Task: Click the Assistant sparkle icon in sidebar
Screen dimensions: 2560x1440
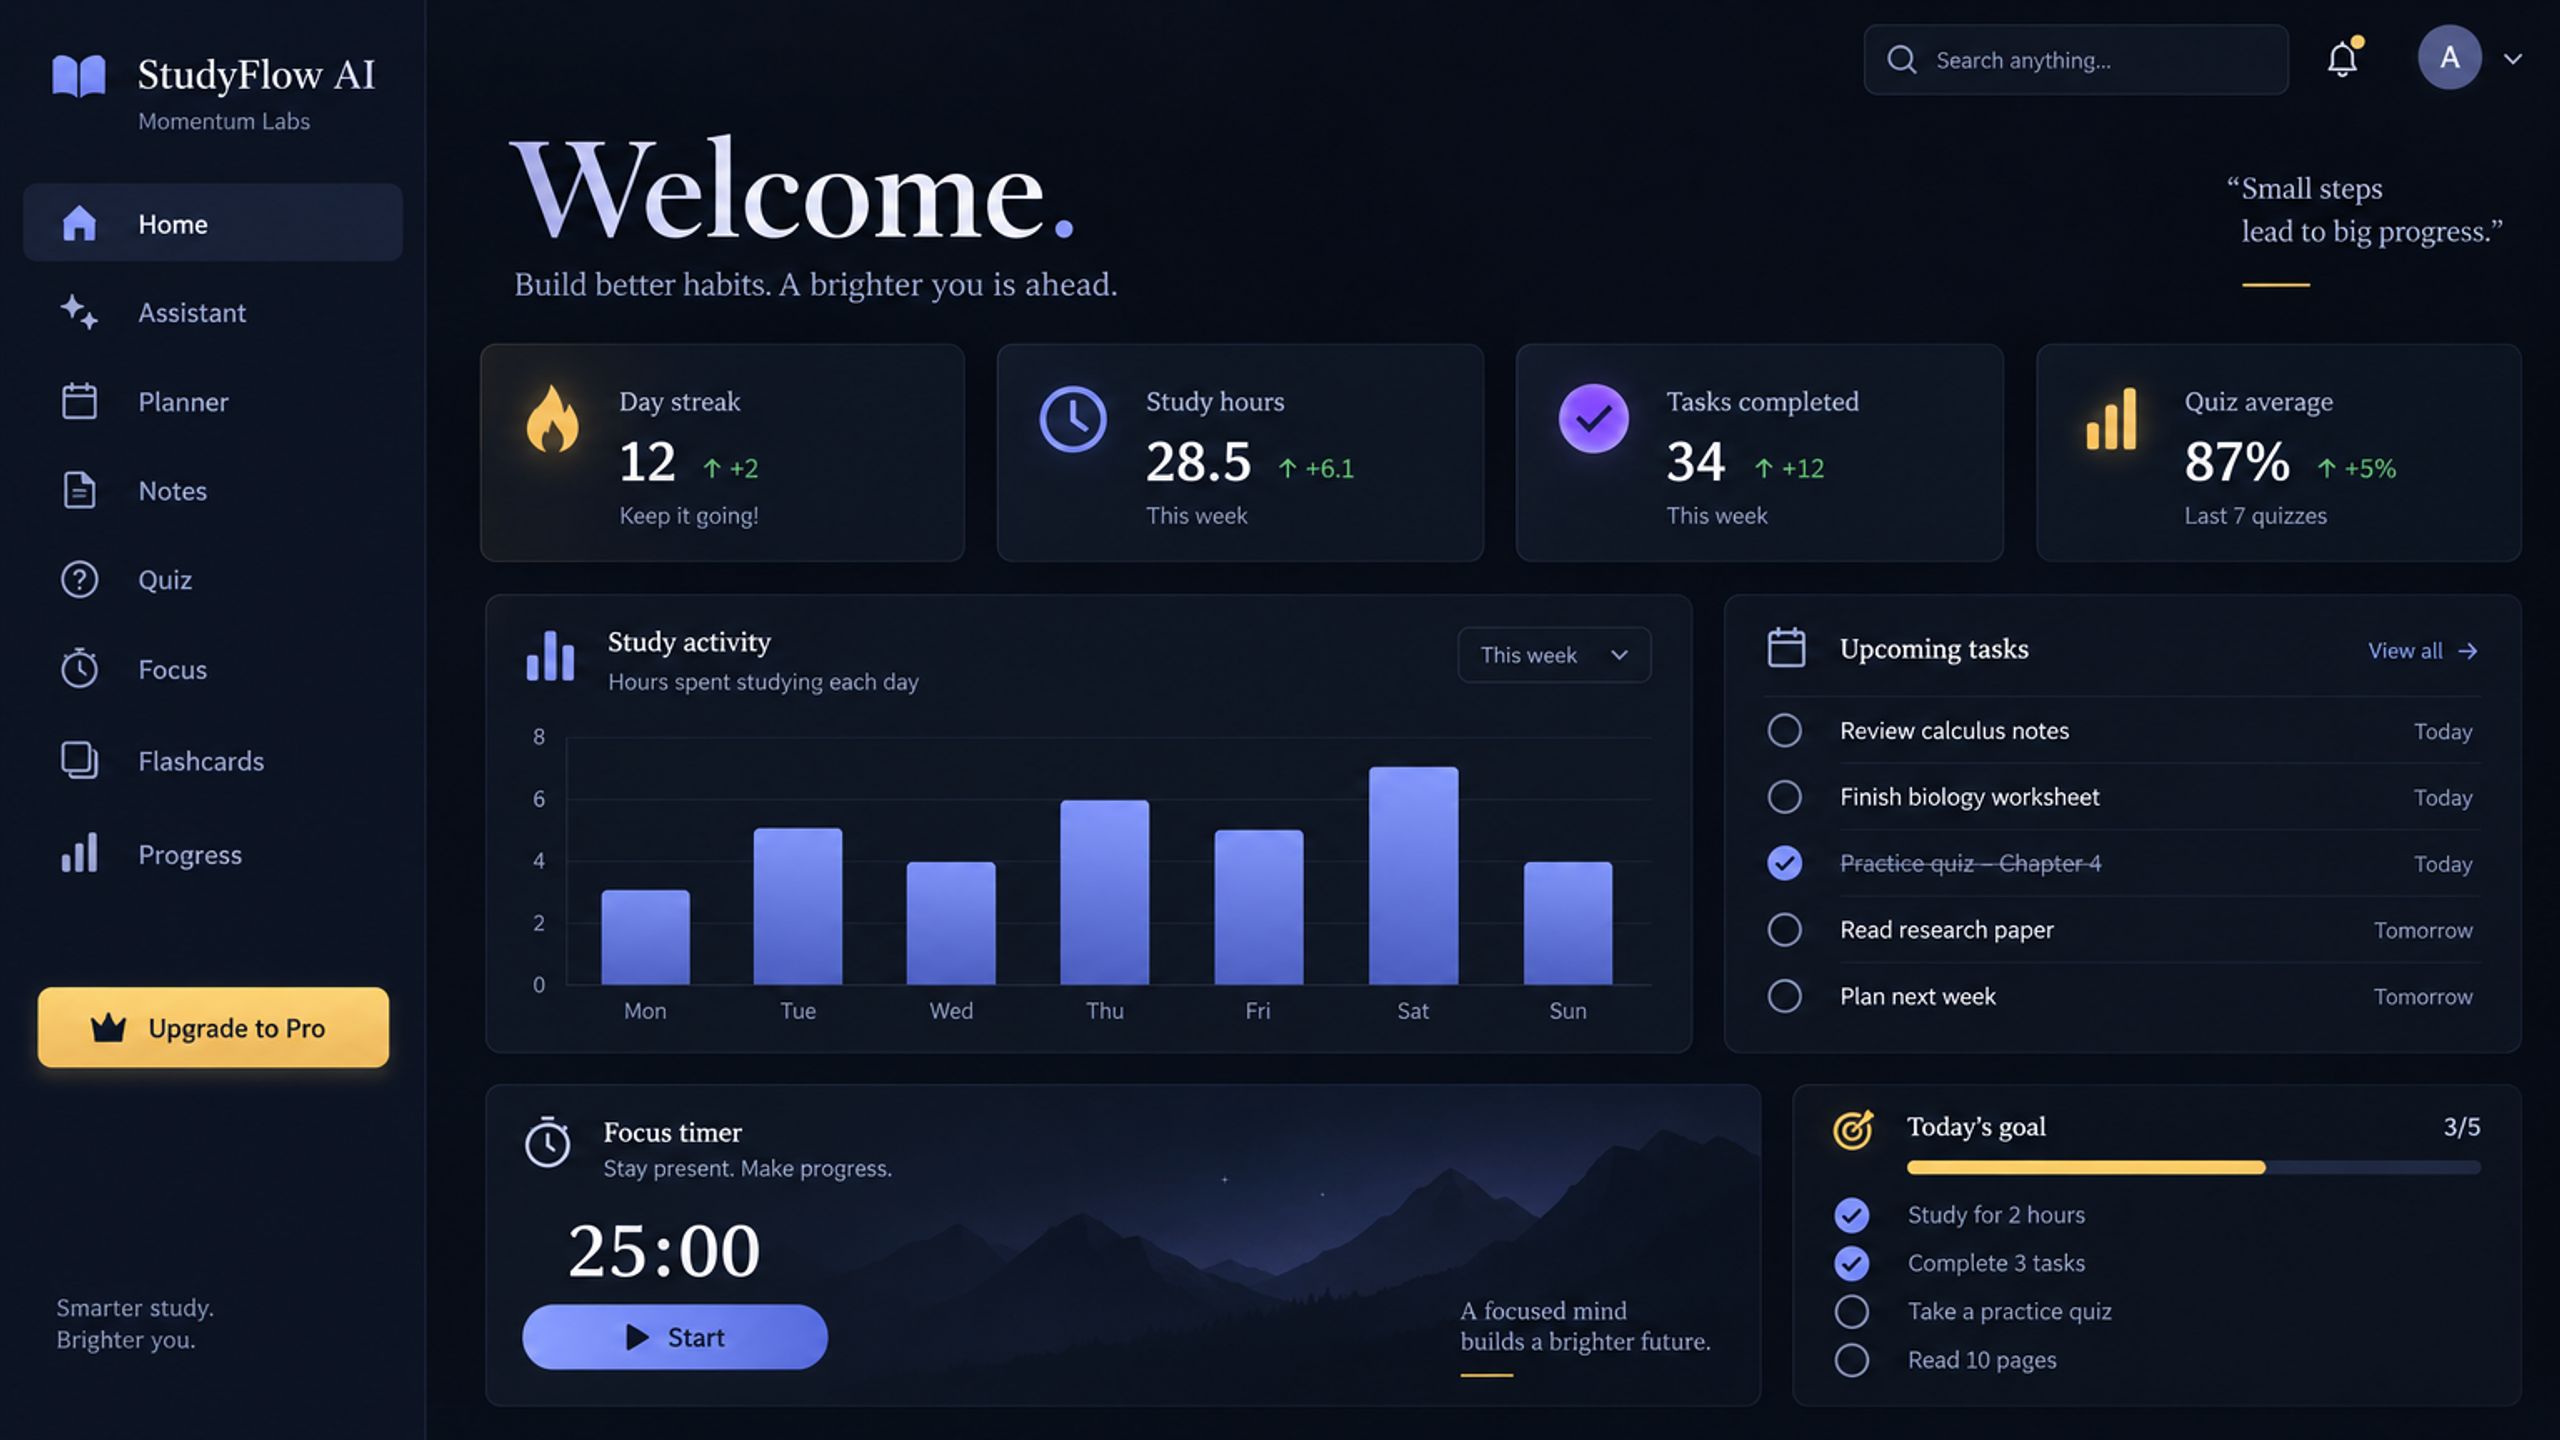Action: [79, 312]
